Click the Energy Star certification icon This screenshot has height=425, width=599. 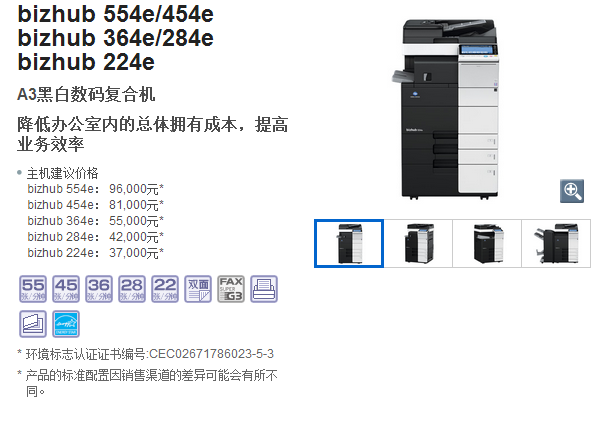tap(66, 324)
